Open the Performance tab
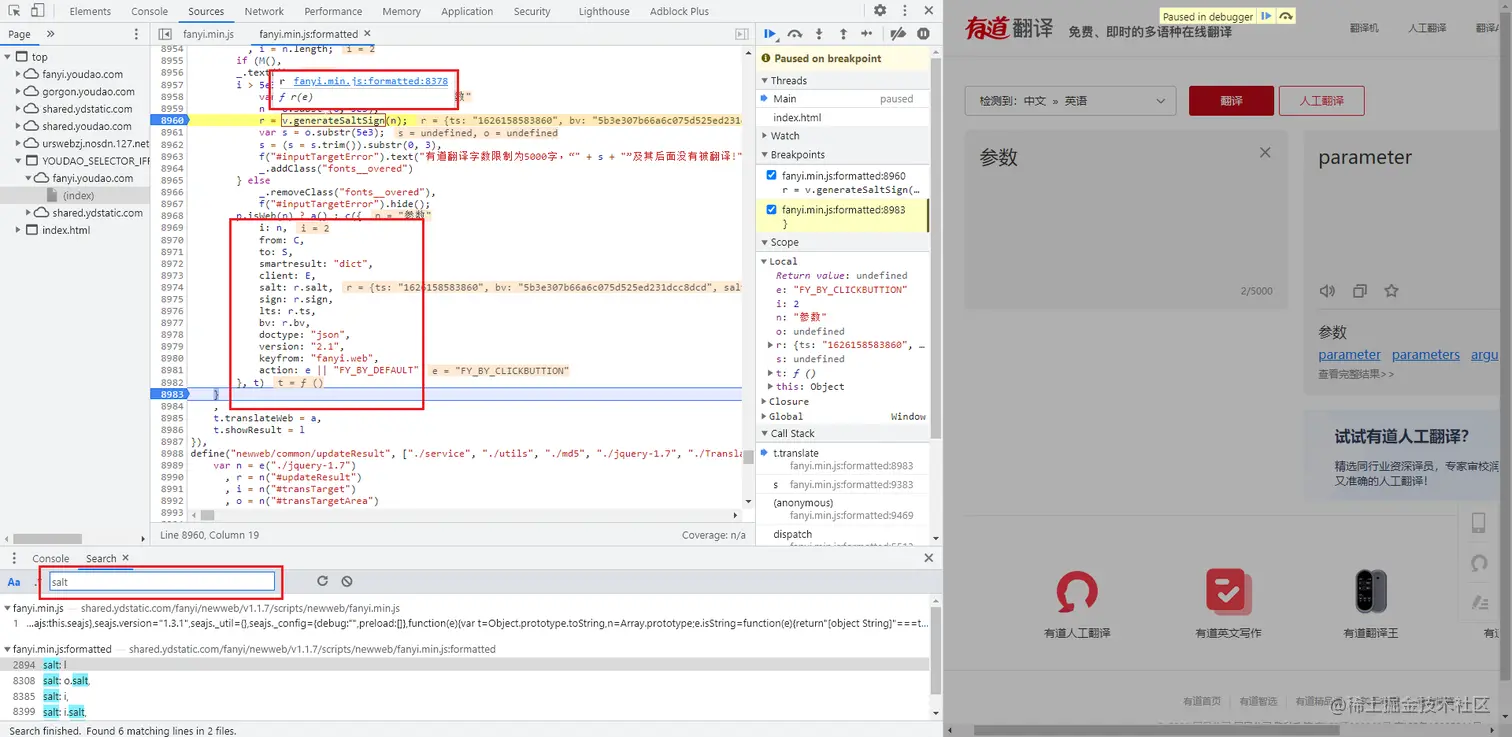Image resolution: width=1512 pixels, height=737 pixels. point(333,11)
